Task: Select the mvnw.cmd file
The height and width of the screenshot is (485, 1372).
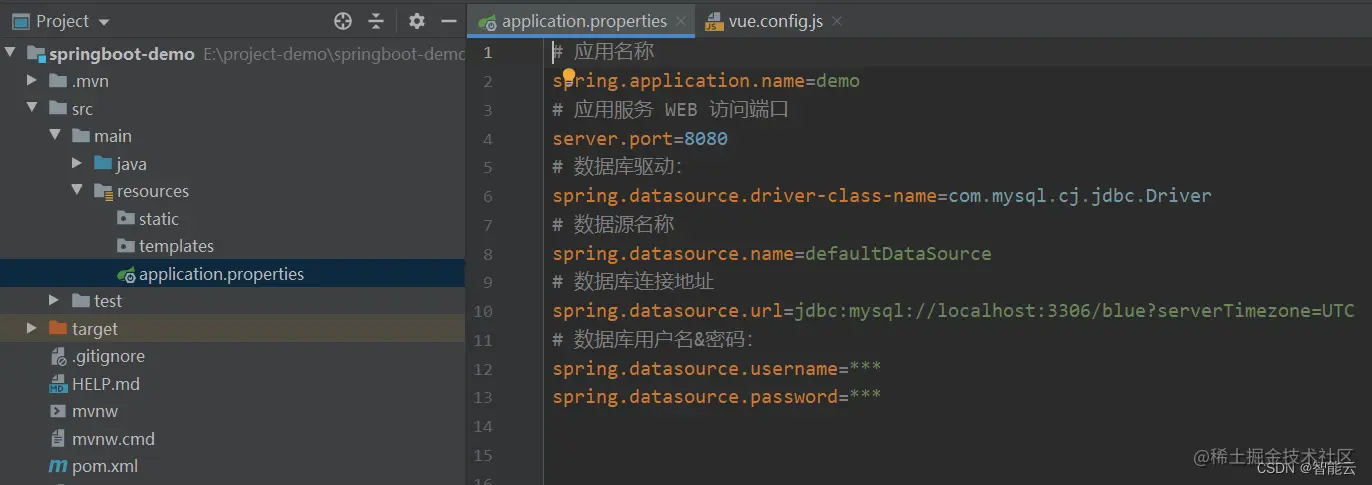Action: coord(113,439)
